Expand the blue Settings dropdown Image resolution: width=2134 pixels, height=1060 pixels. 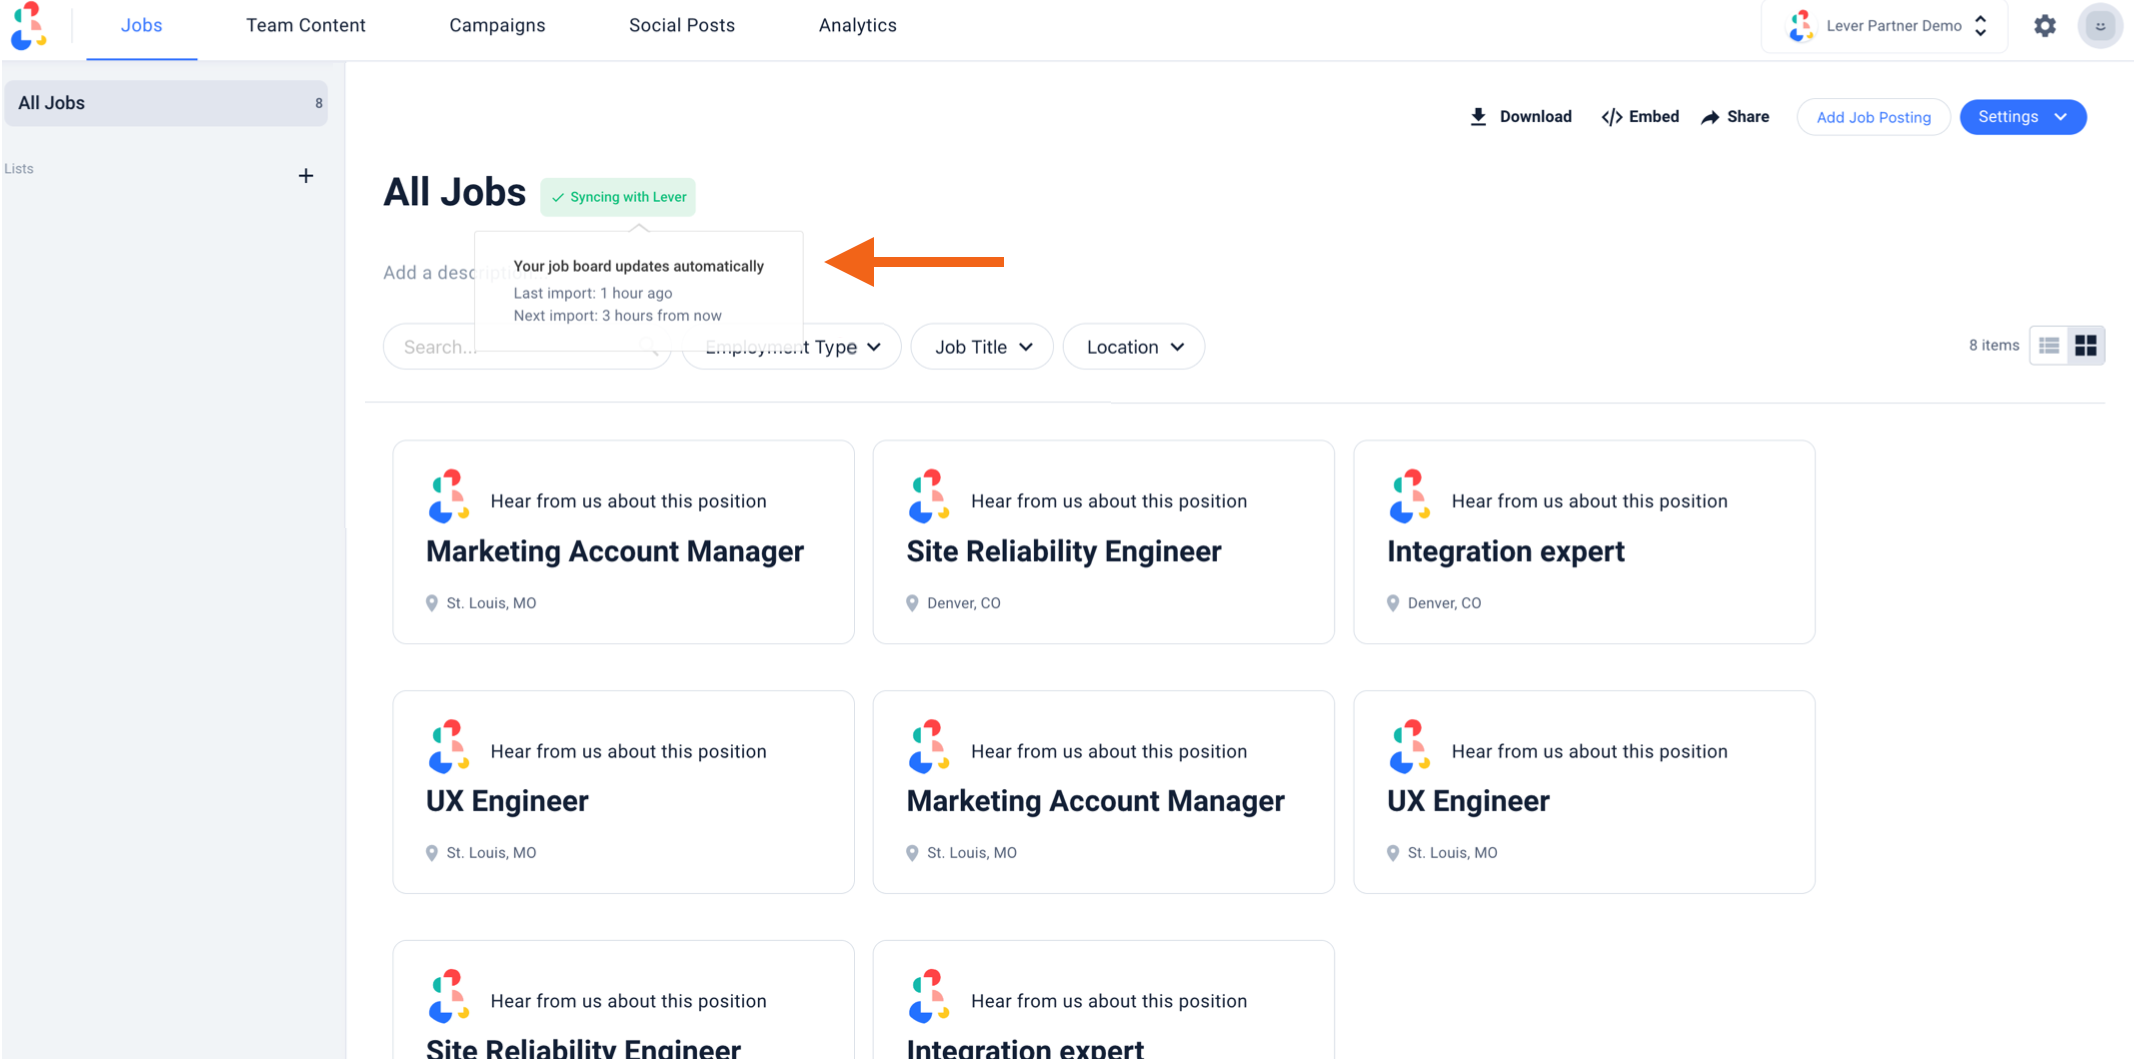(2022, 117)
